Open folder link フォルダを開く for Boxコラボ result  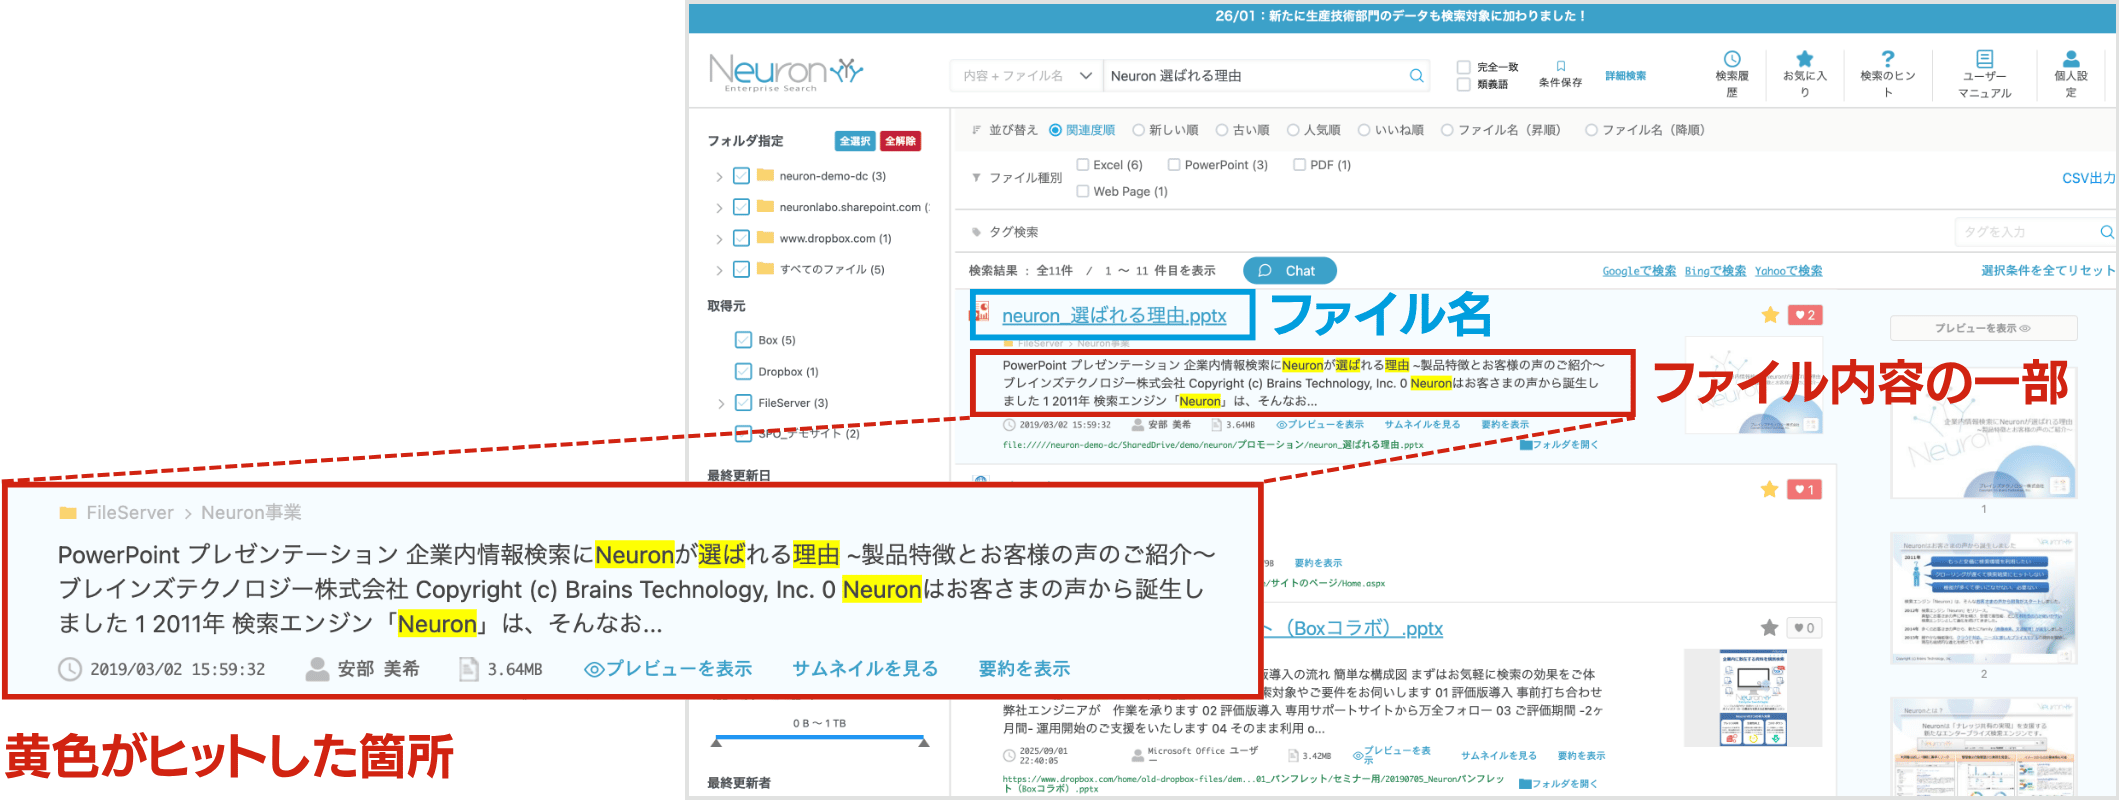point(1558,784)
